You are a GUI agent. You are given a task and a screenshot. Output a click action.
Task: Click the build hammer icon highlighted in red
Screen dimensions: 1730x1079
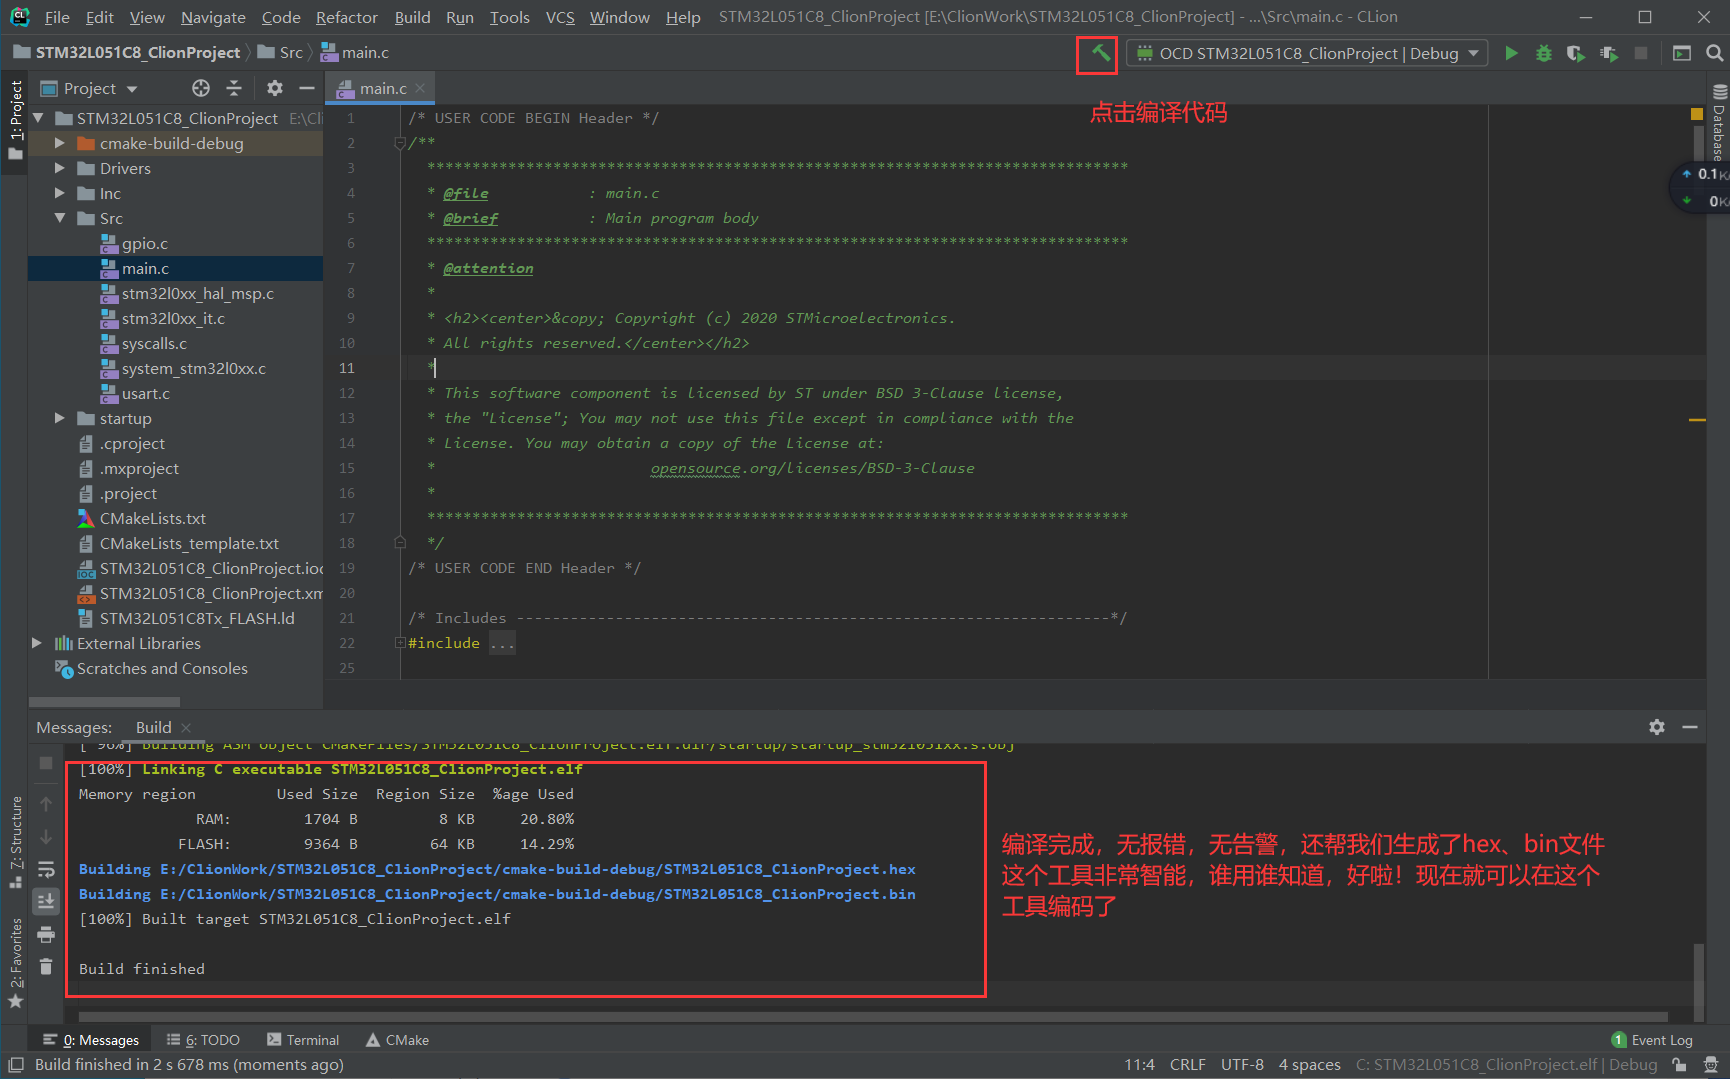1096,53
